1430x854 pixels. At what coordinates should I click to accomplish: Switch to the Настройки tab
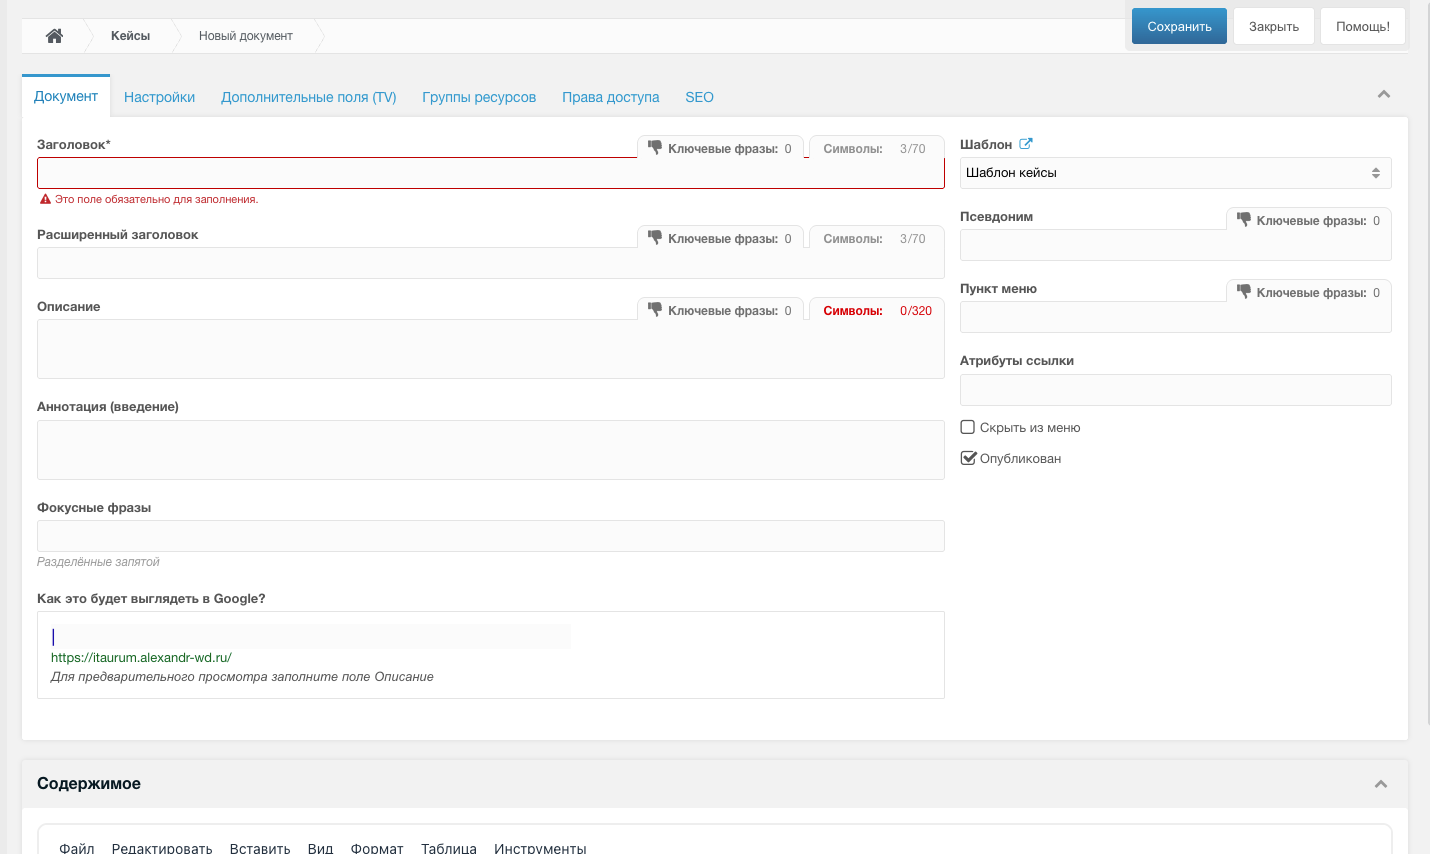[x=159, y=97]
